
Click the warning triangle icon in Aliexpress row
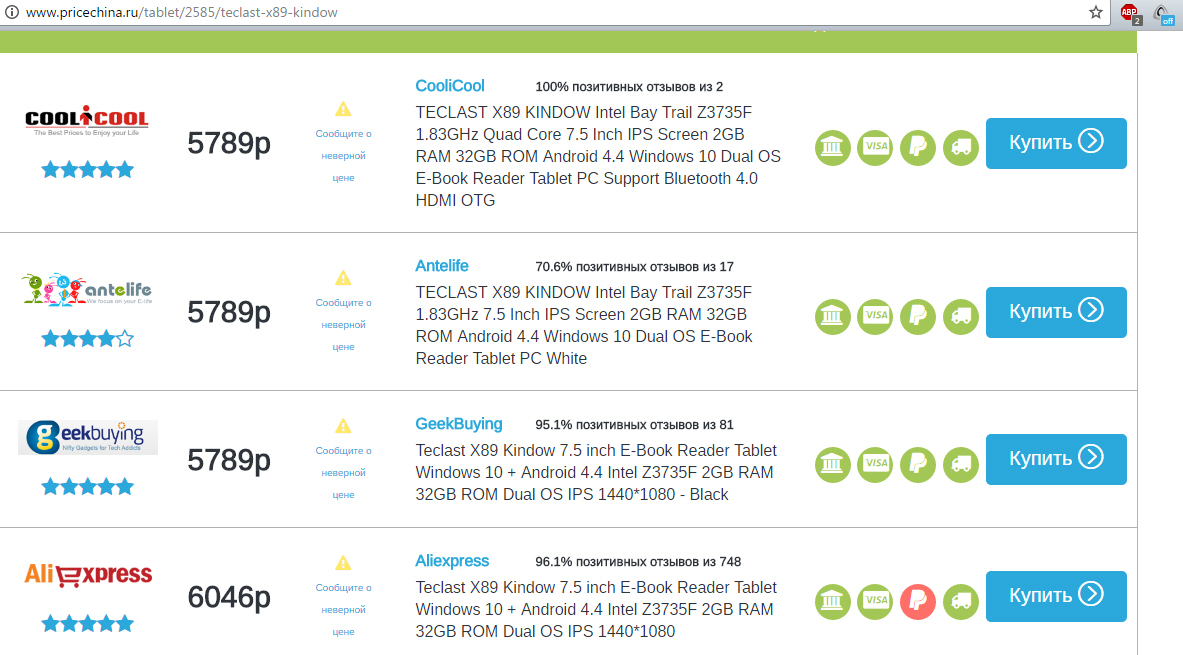pos(343,564)
